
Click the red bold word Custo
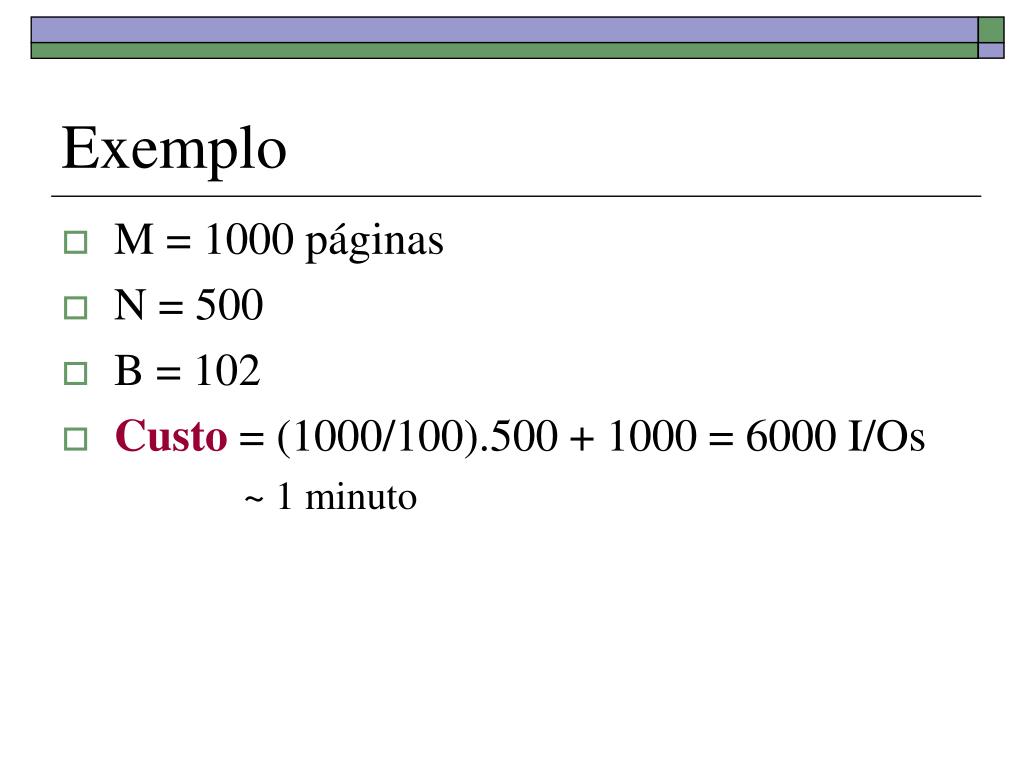coord(171,436)
